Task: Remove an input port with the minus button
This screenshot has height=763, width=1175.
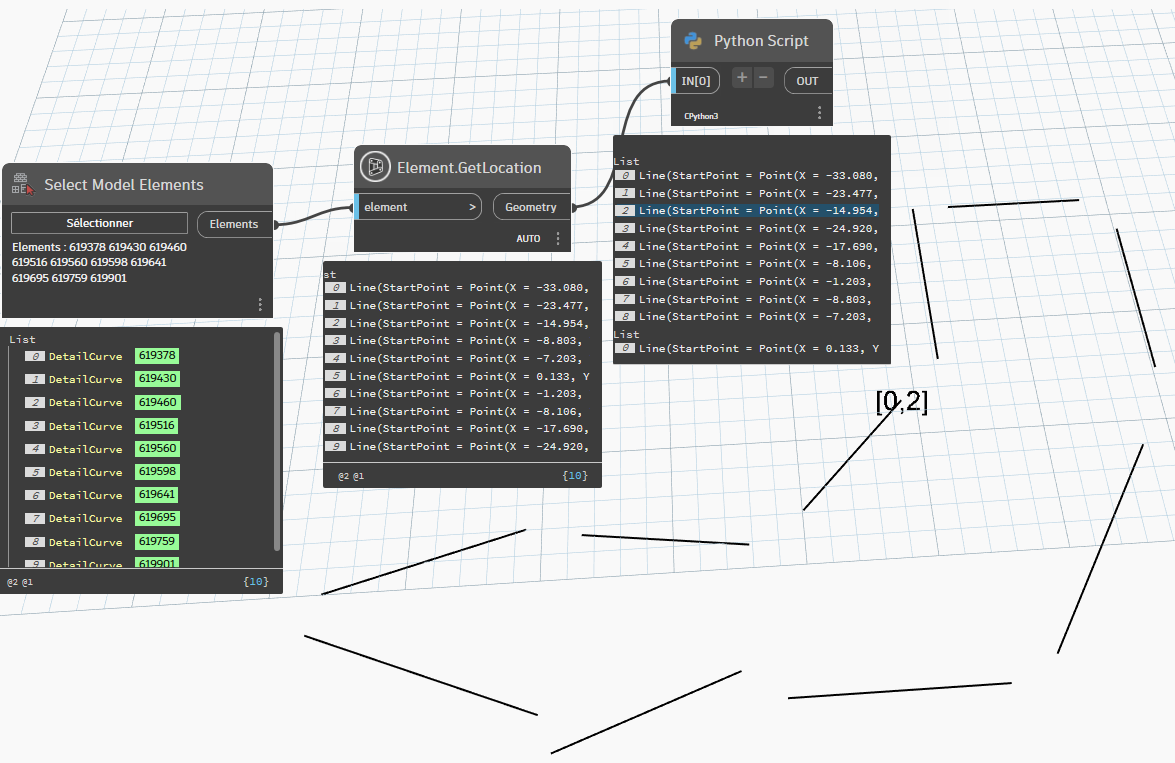Action: coord(763,77)
